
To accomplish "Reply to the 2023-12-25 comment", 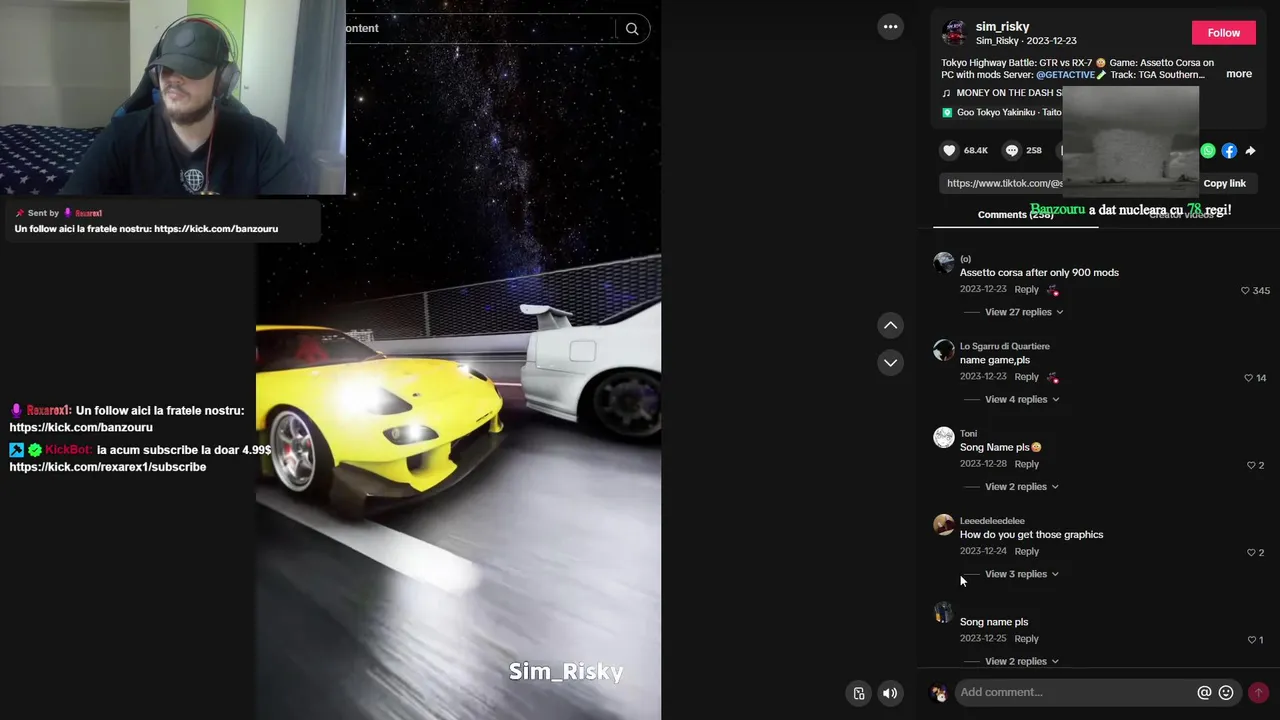I will 1026,639.
